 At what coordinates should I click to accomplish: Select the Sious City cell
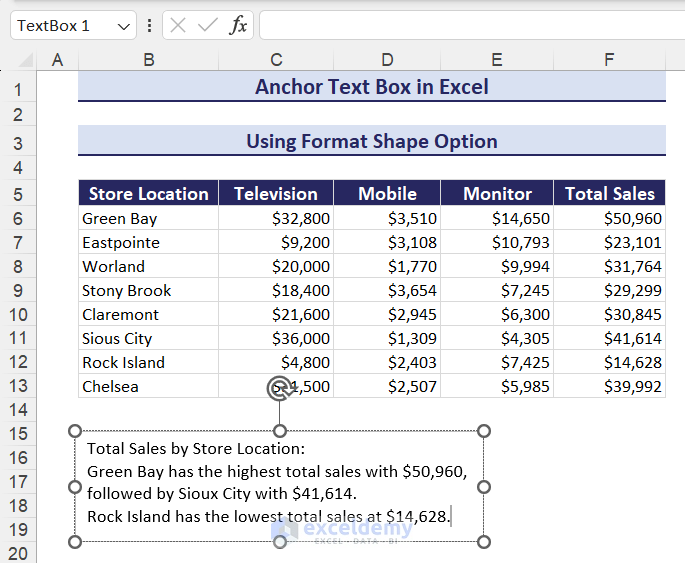149,338
